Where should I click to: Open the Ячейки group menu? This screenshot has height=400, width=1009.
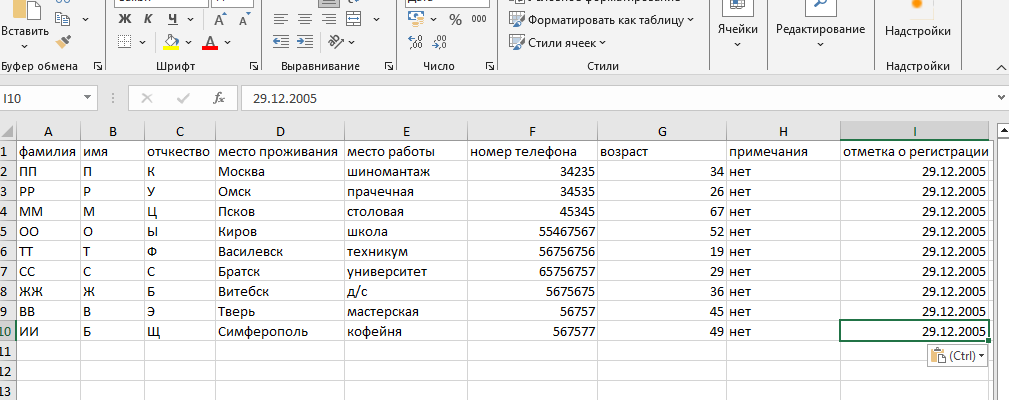pyautogui.click(x=737, y=29)
